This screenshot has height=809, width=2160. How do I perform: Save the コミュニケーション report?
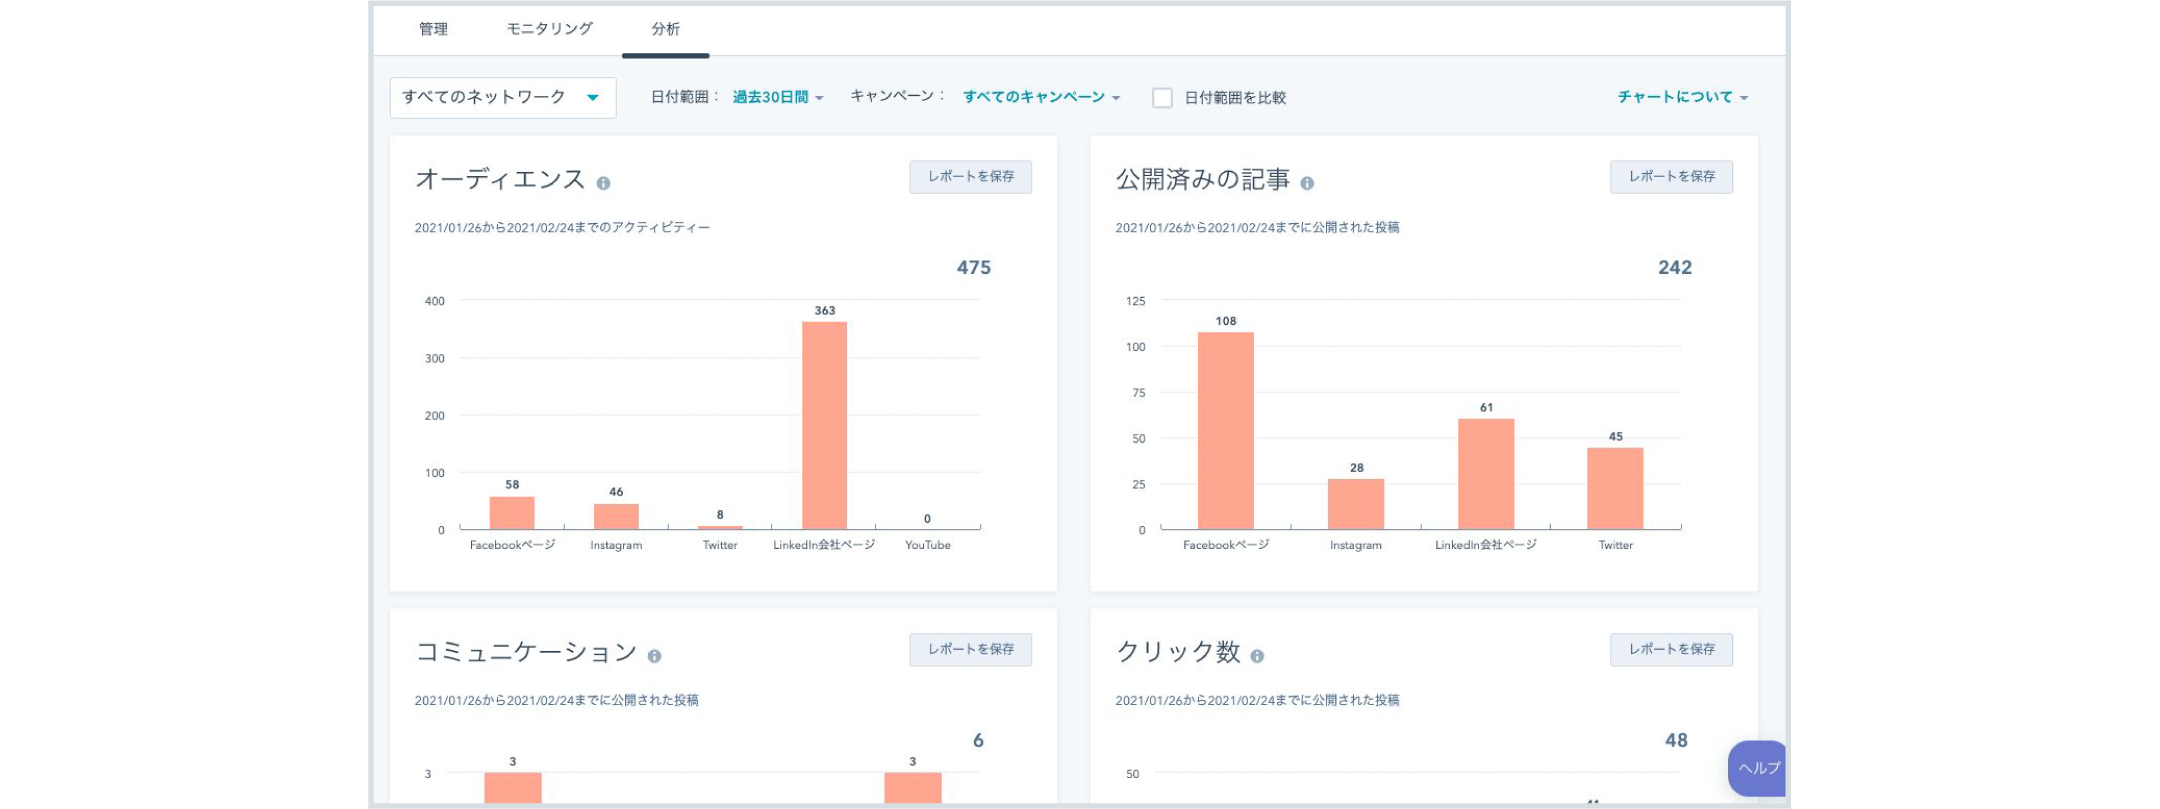click(x=971, y=650)
